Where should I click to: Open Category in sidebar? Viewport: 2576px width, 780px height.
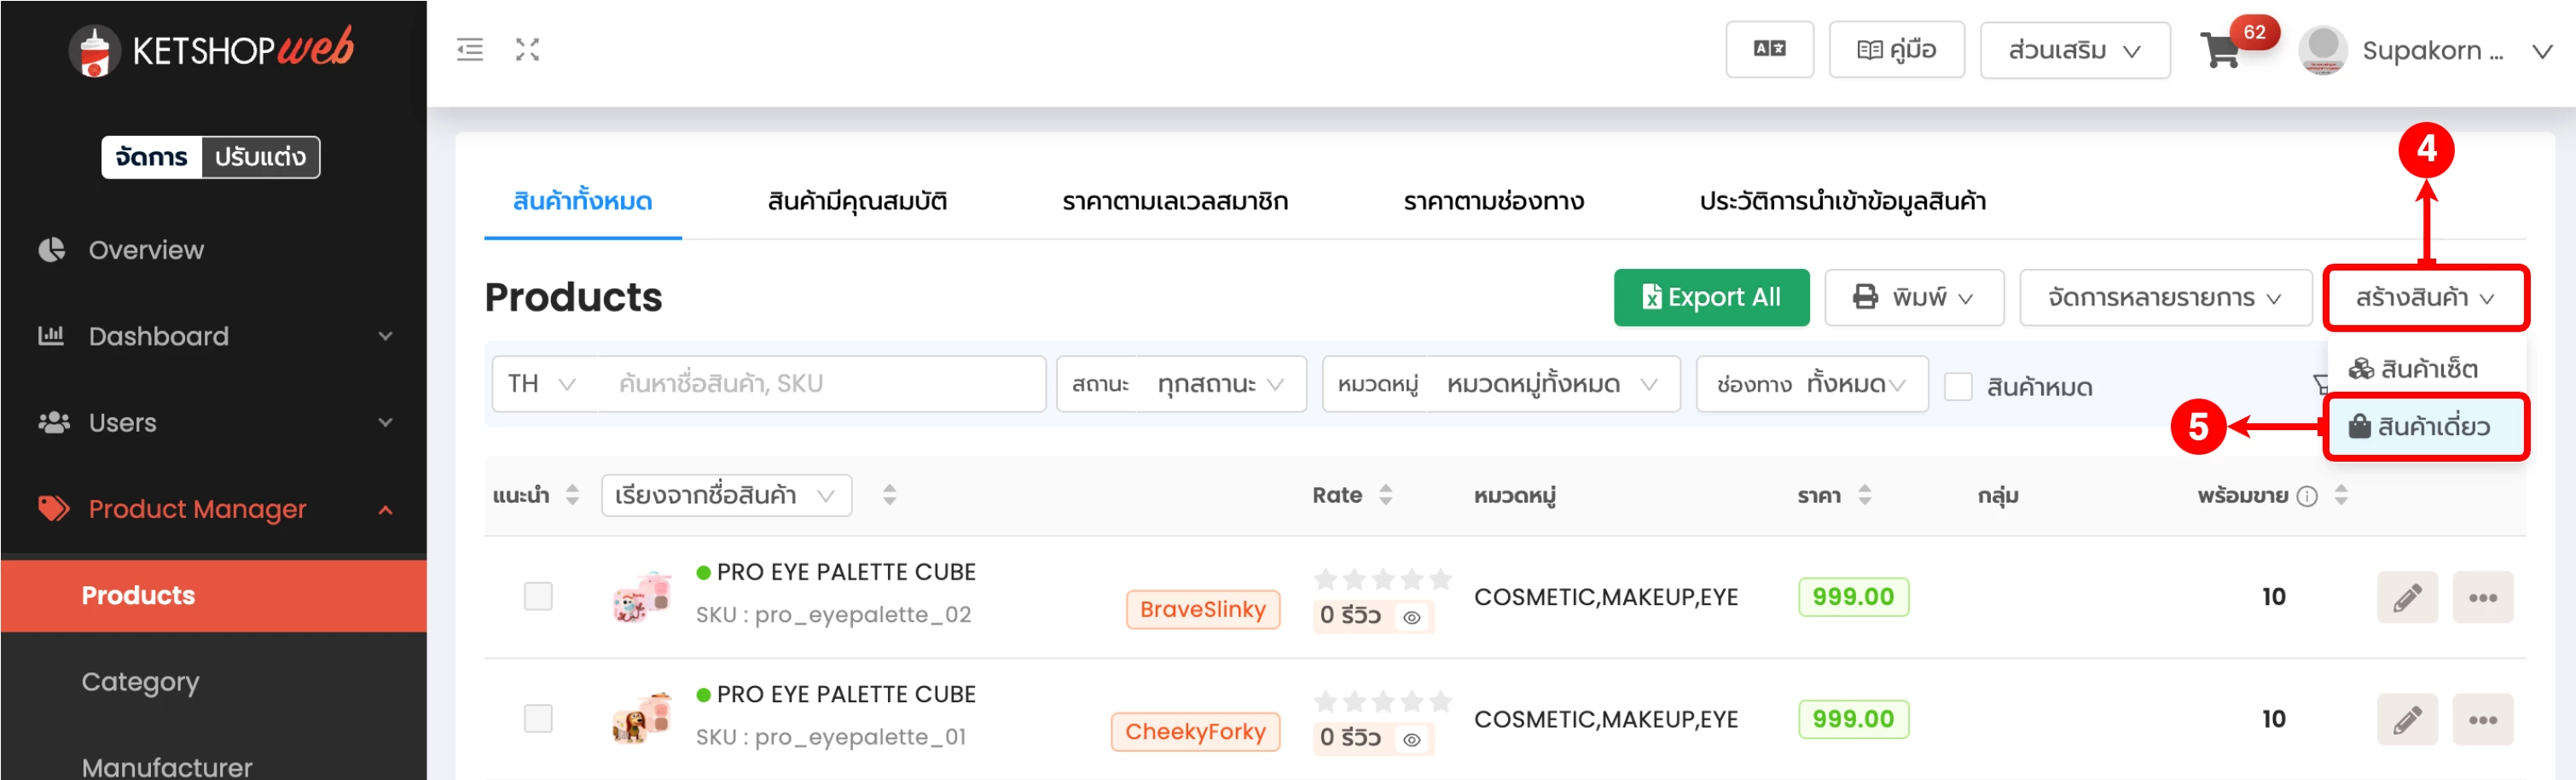(x=214, y=682)
